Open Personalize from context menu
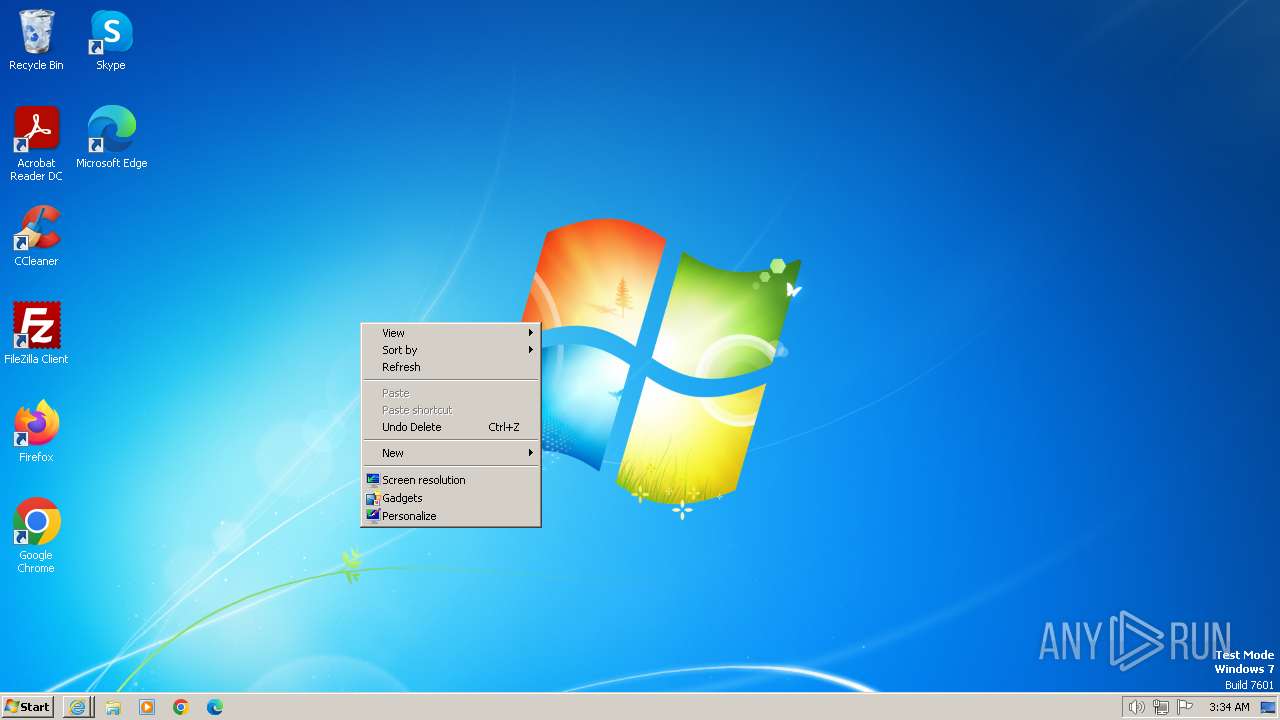The height and width of the screenshot is (720, 1280). (x=451, y=516)
